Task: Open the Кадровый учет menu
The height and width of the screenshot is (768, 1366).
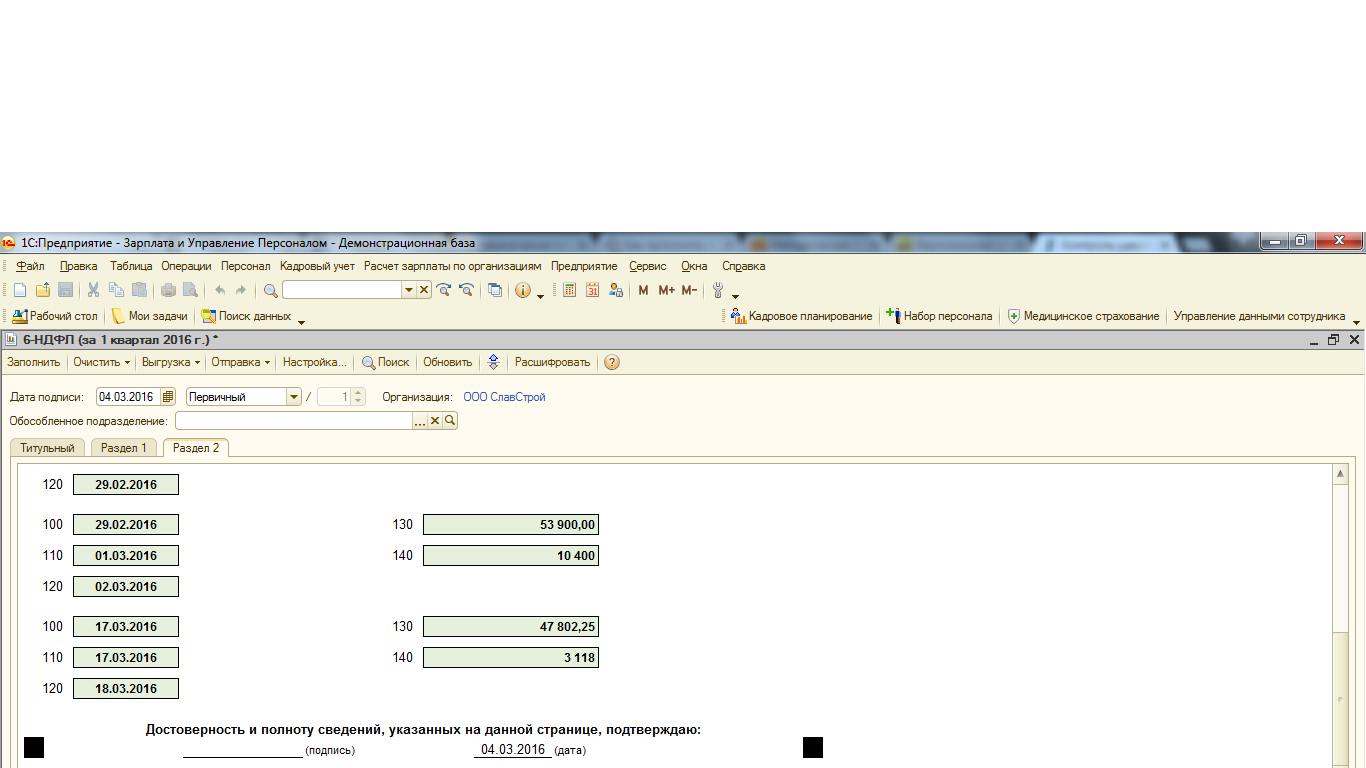Action: coord(317,266)
